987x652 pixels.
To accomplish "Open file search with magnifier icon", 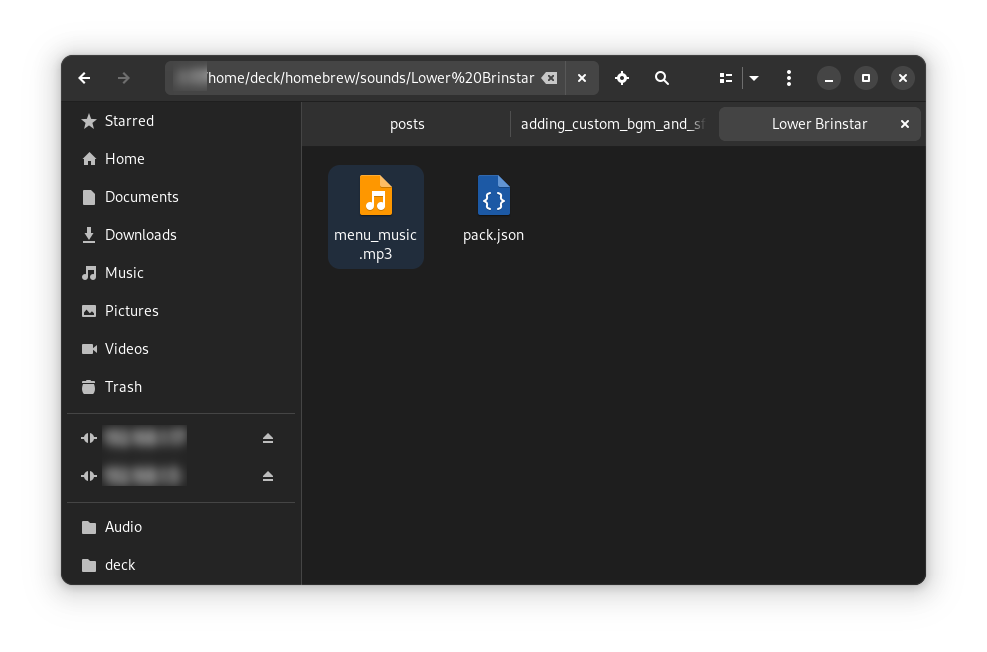I will click(x=662, y=78).
